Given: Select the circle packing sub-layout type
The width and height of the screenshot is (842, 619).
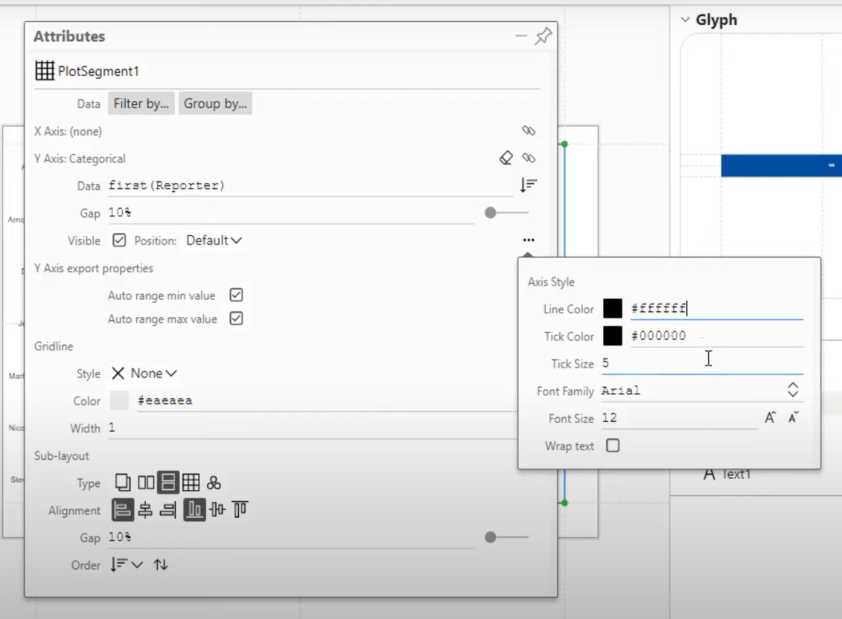Looking at the screenshot, I should pyautogui.click(x=214, y=483).
